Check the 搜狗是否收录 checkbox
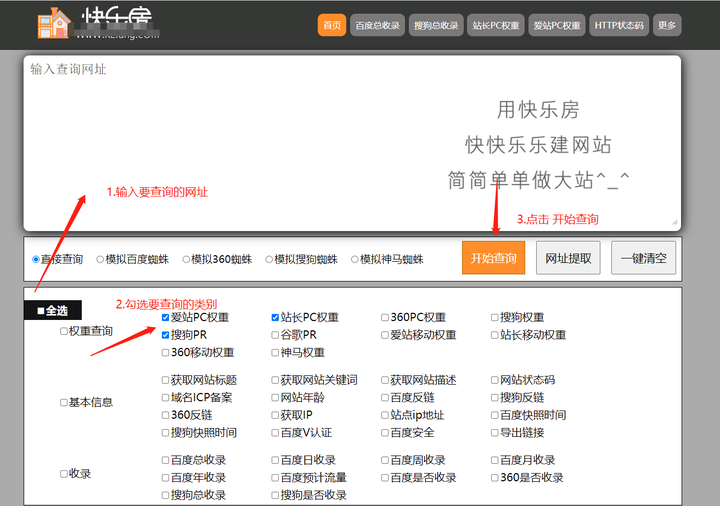720x506 pixels. click(x=275, y=495)
